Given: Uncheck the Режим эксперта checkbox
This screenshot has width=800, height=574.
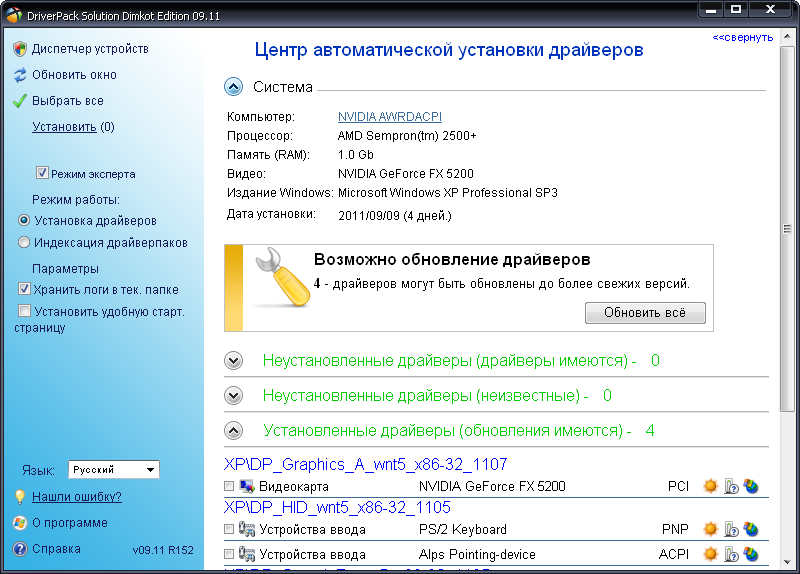Looking at the screenshot, I should pos(42,173).
